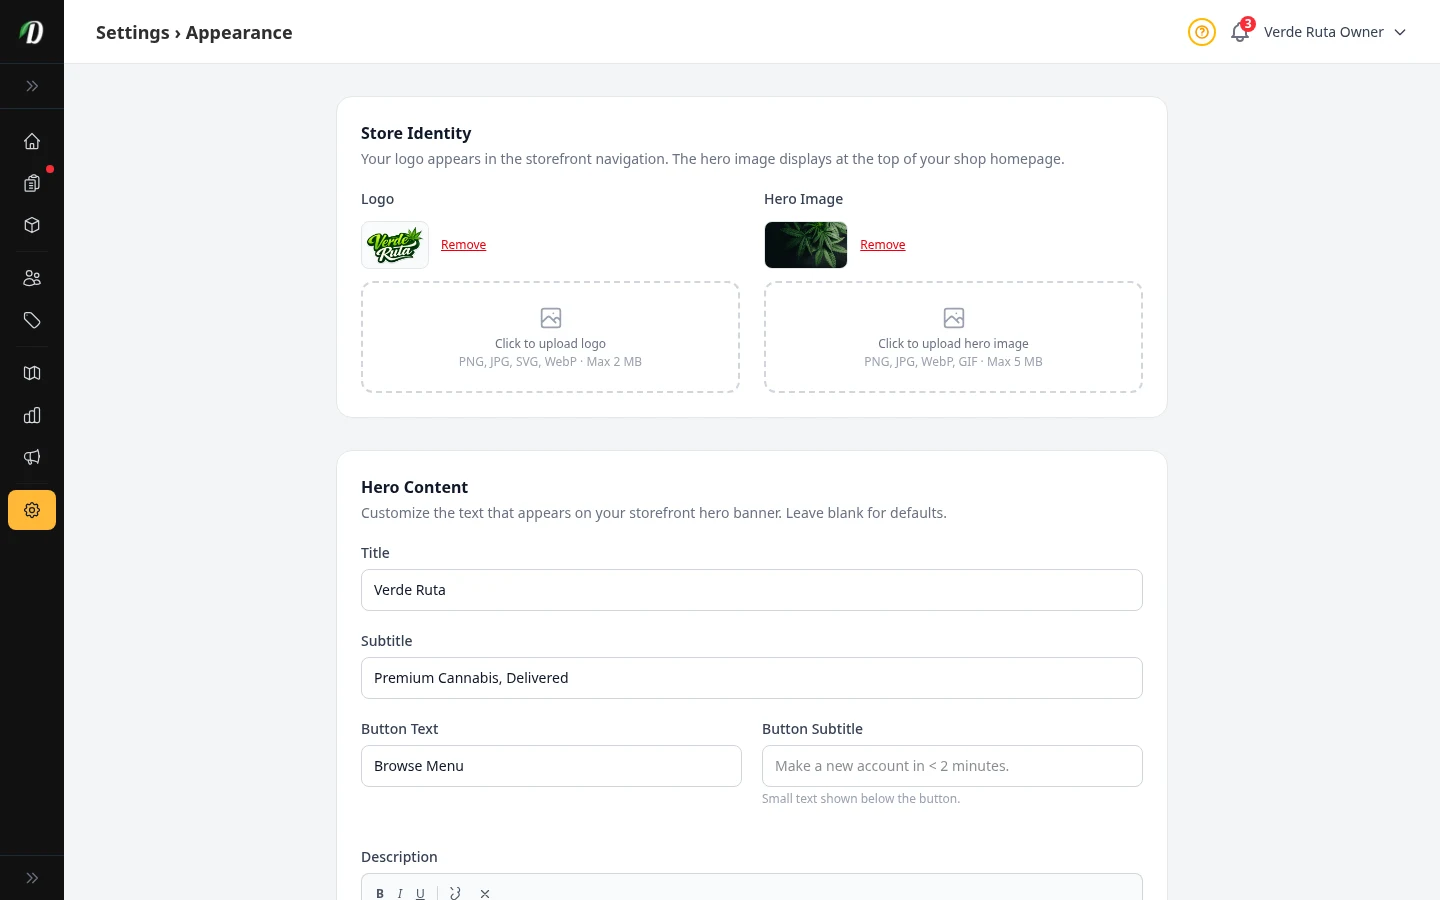The image size is (1440, 900).
Task: Open Customers via the people sidebar icon
Action: click(32, 278)
